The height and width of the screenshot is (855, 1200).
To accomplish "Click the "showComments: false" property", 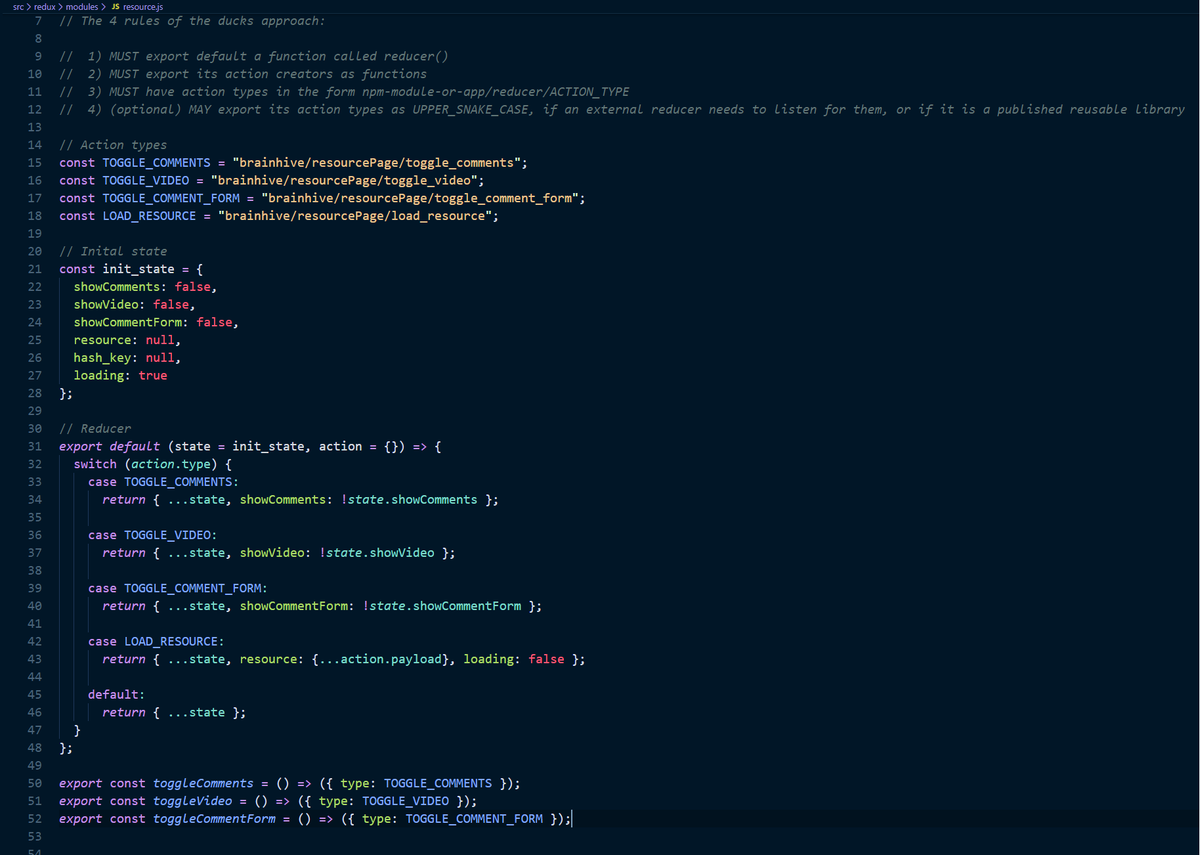I will (142, 287).
